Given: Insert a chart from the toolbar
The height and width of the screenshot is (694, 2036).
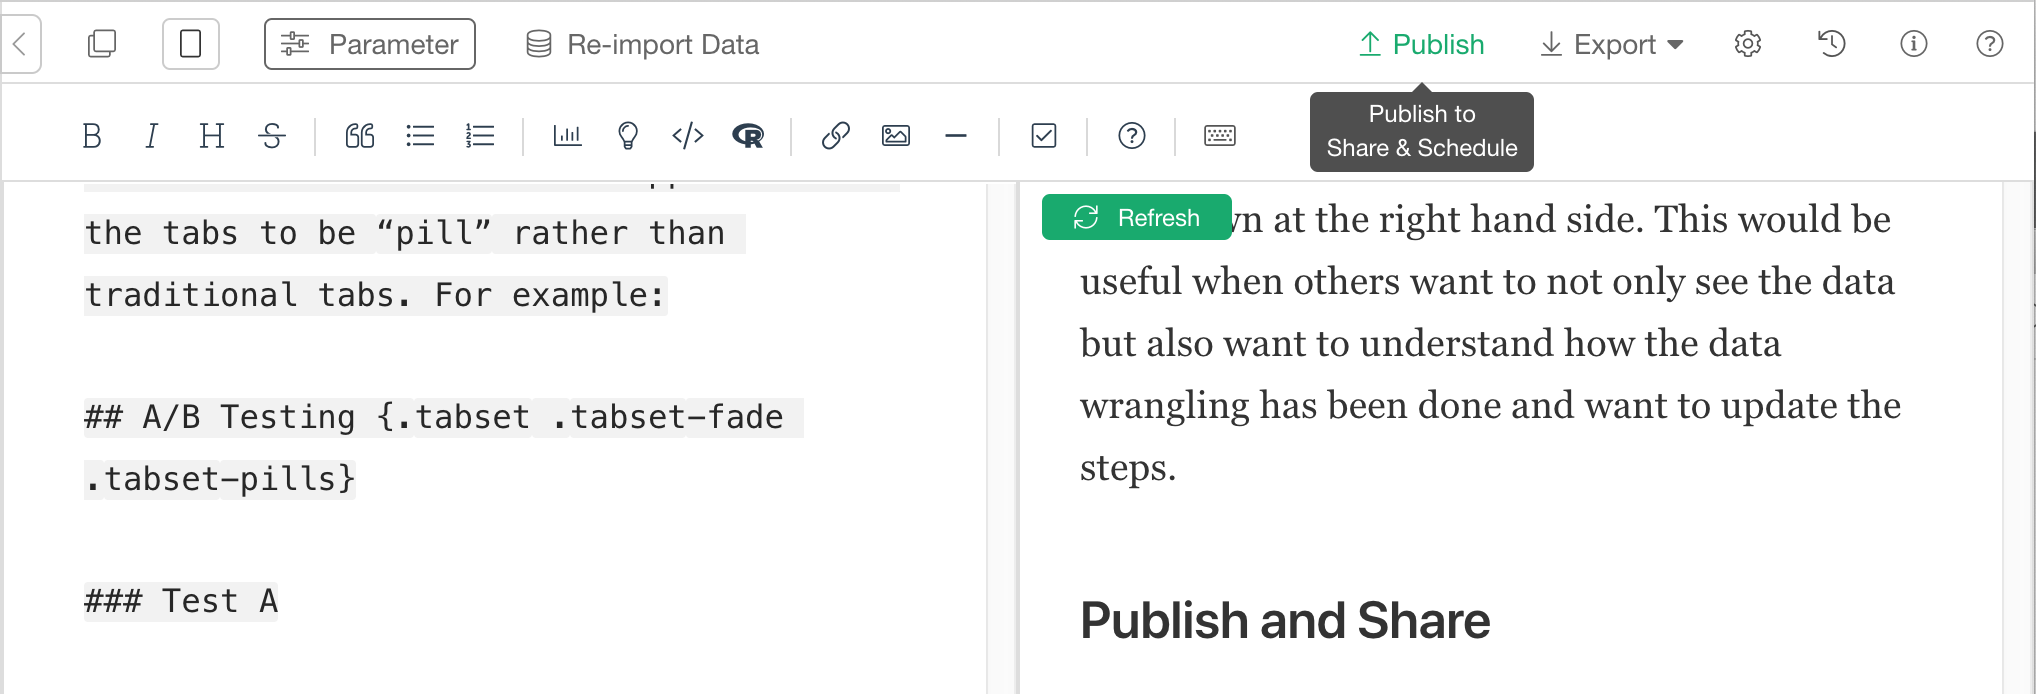Looking at the screenshot, I should [567, 136].
